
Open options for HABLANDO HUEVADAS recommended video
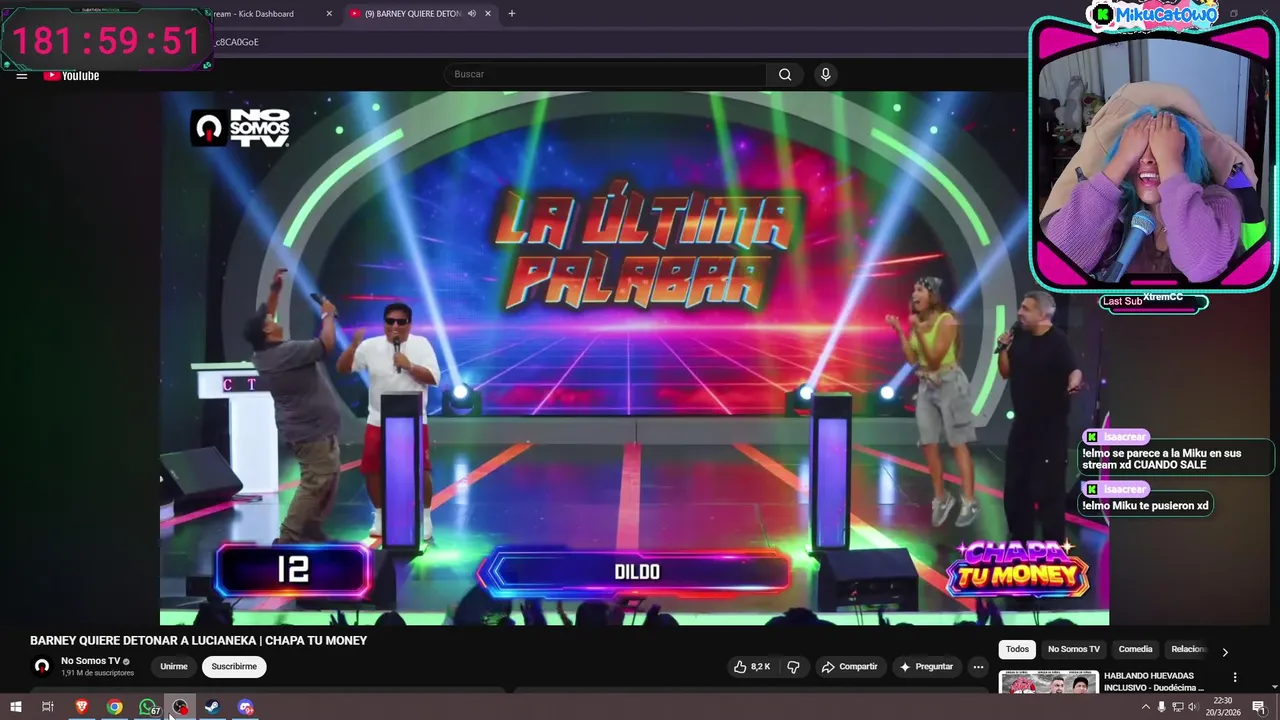1235,677
